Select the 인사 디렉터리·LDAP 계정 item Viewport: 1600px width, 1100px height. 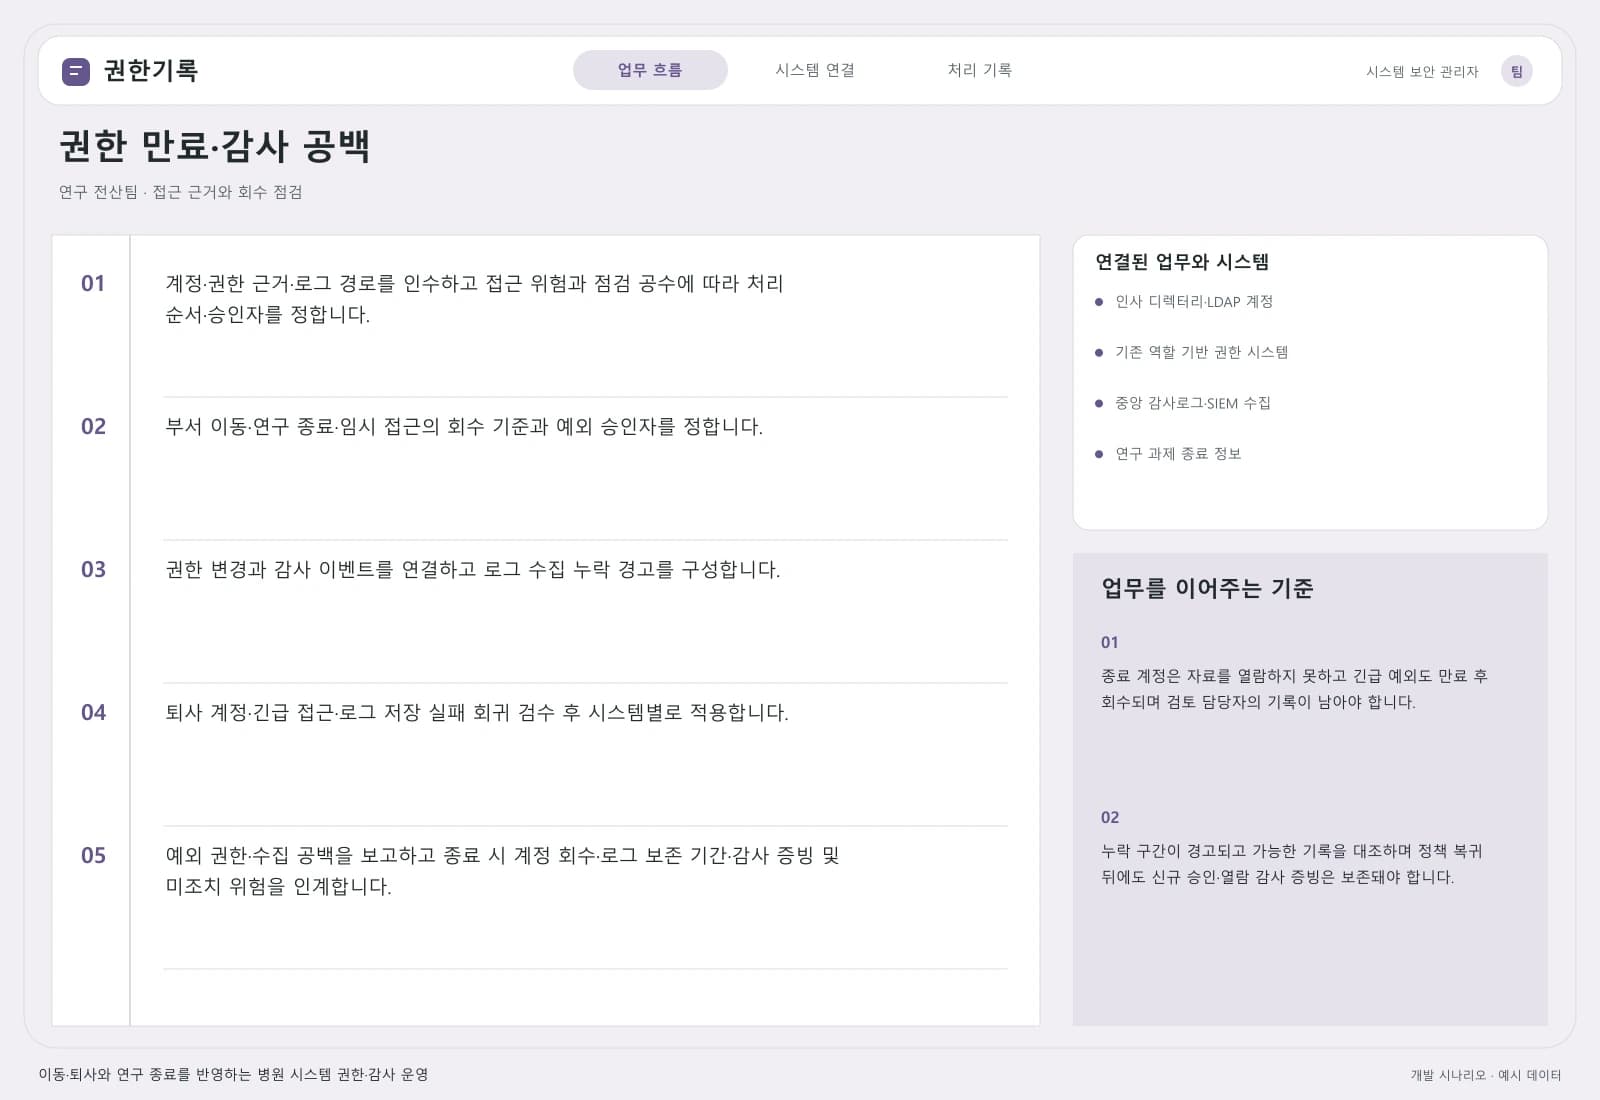[x=1194, y=302]
